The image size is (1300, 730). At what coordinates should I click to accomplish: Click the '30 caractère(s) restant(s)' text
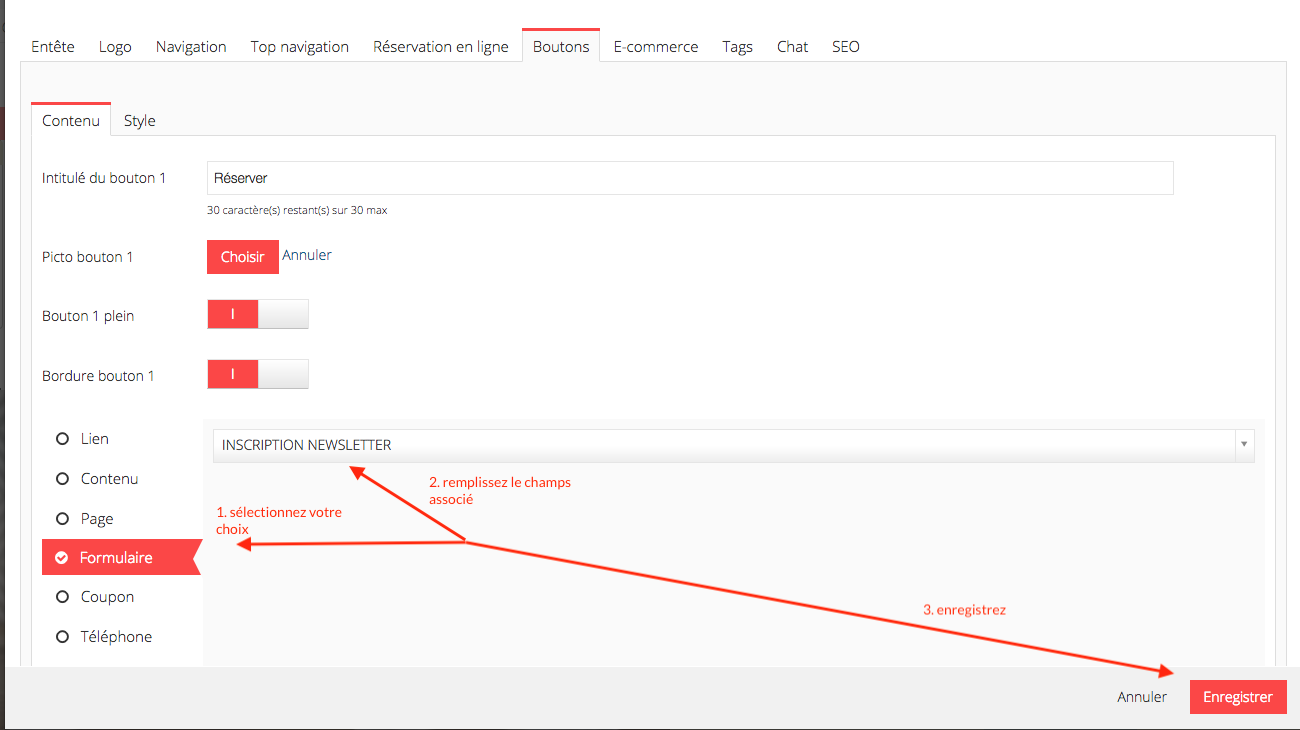297,211
